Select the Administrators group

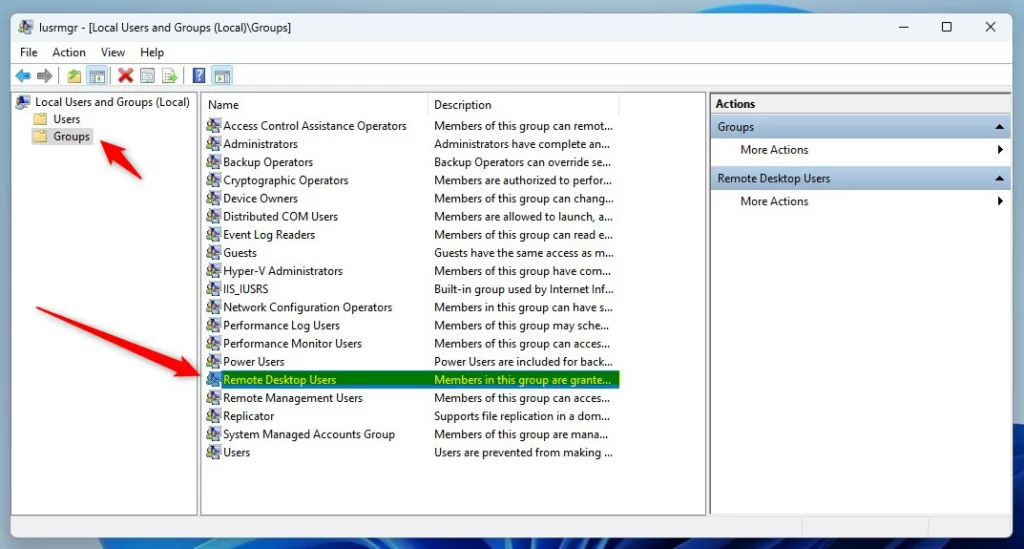pos(260,144)
